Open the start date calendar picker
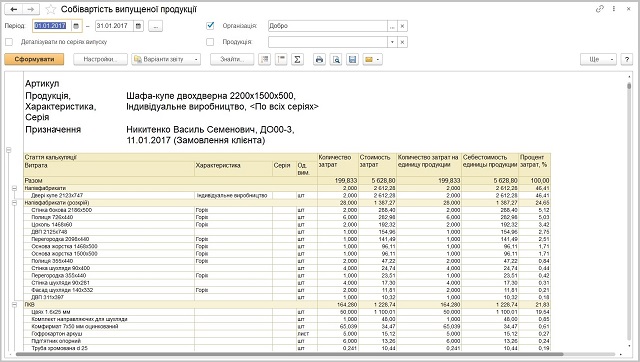640x362 pixels. click(76, 26)
